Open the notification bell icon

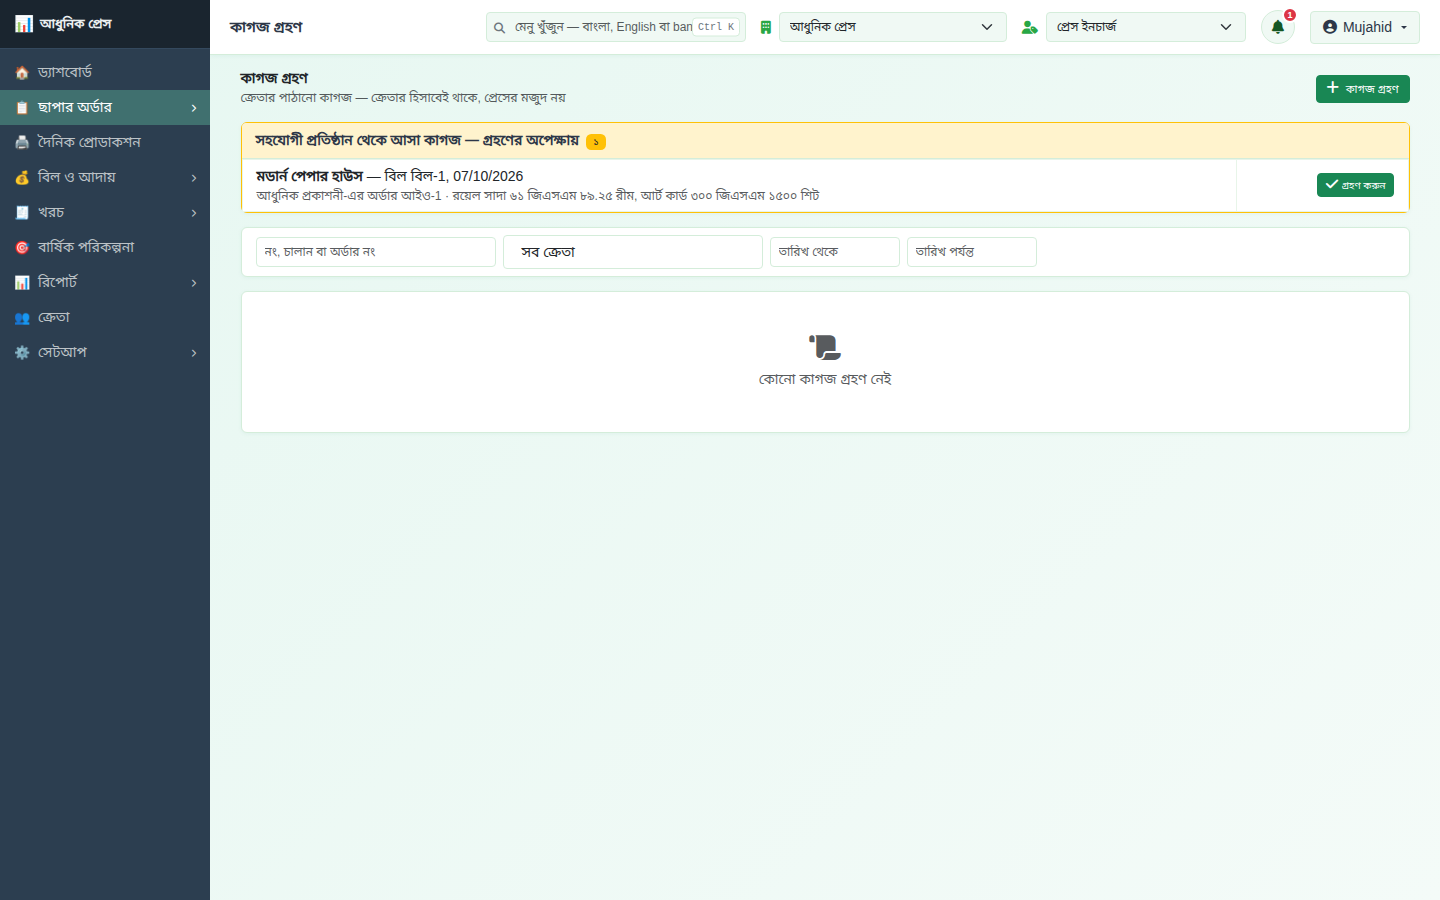1277,27
